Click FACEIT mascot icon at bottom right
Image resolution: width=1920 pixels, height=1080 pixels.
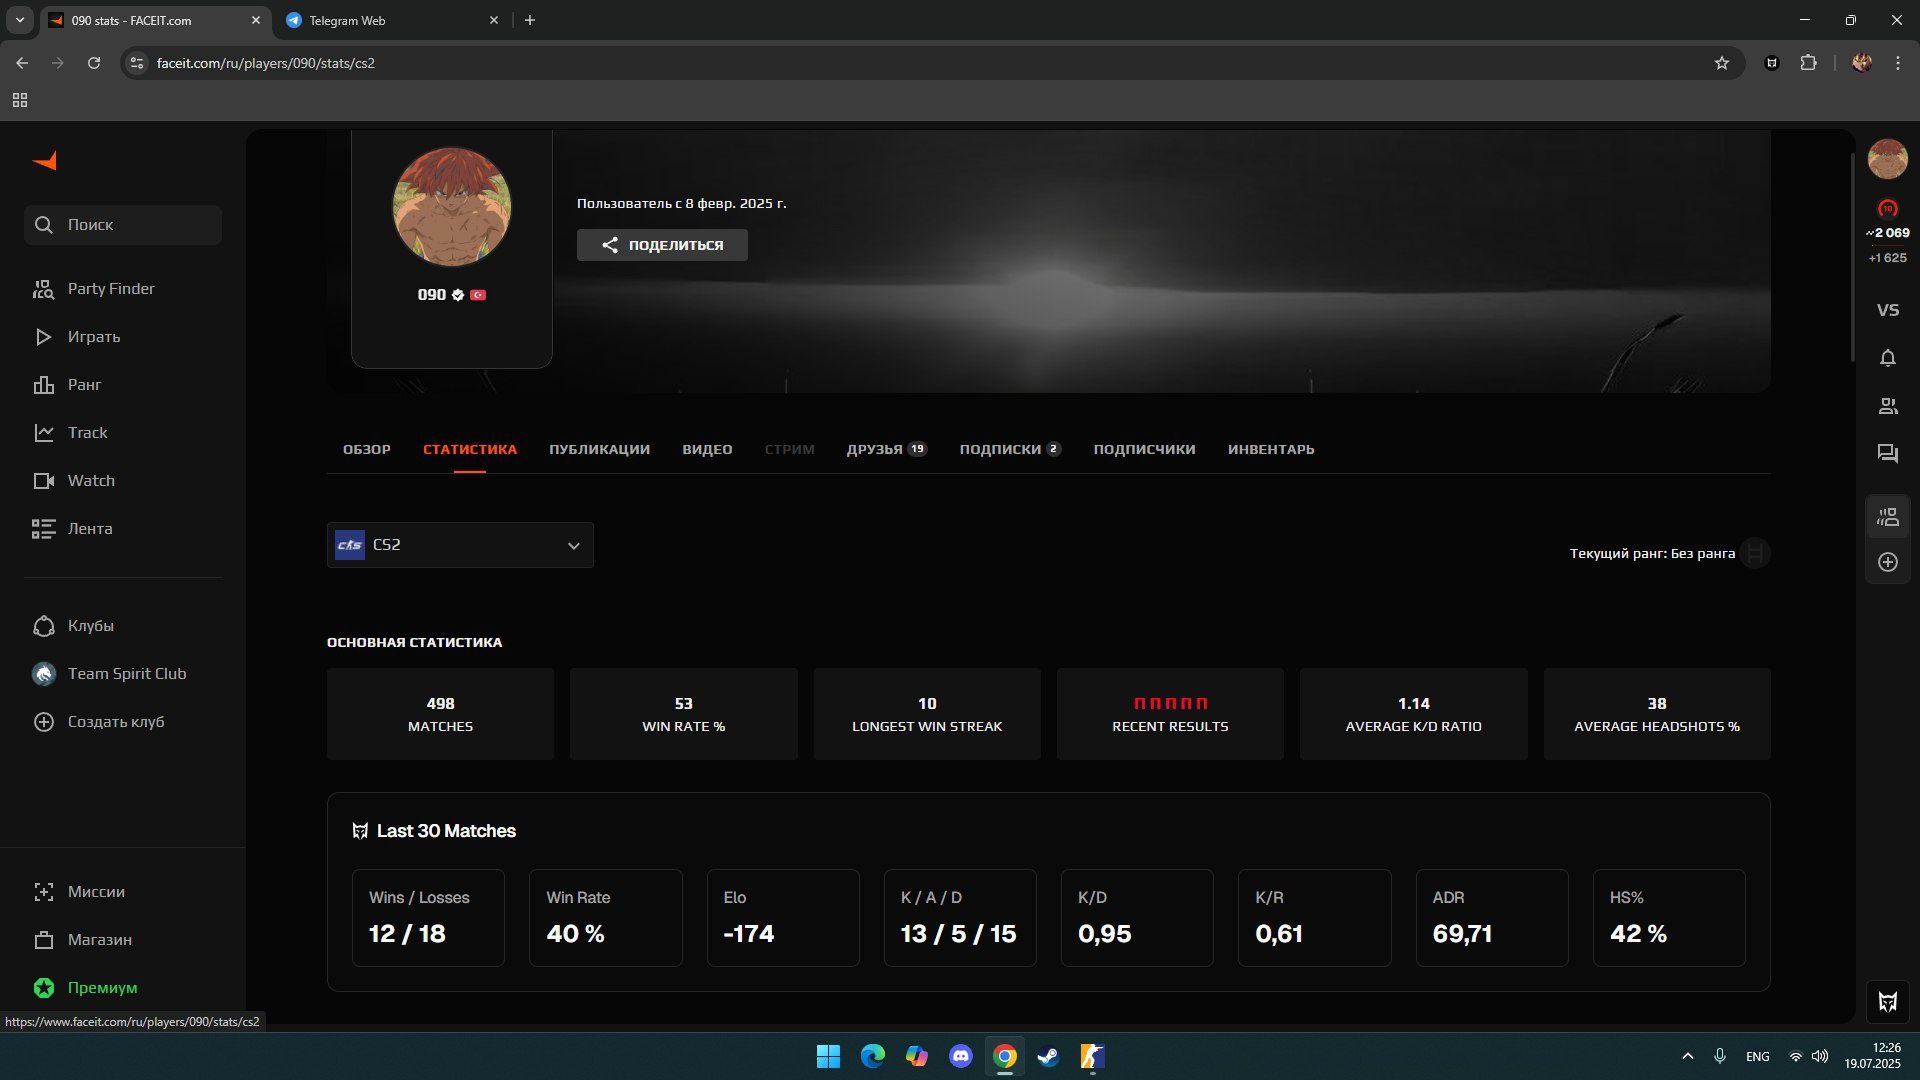click(1887, 1001)
